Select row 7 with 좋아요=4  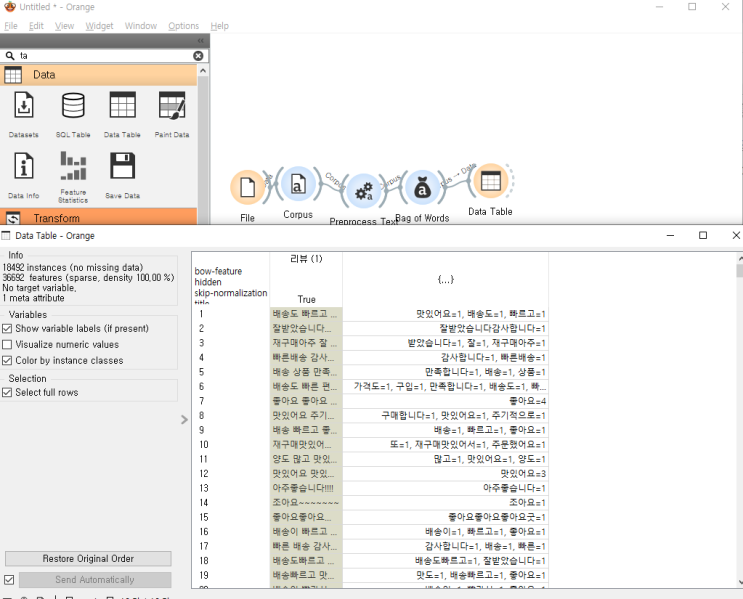(x=445, y=401)
